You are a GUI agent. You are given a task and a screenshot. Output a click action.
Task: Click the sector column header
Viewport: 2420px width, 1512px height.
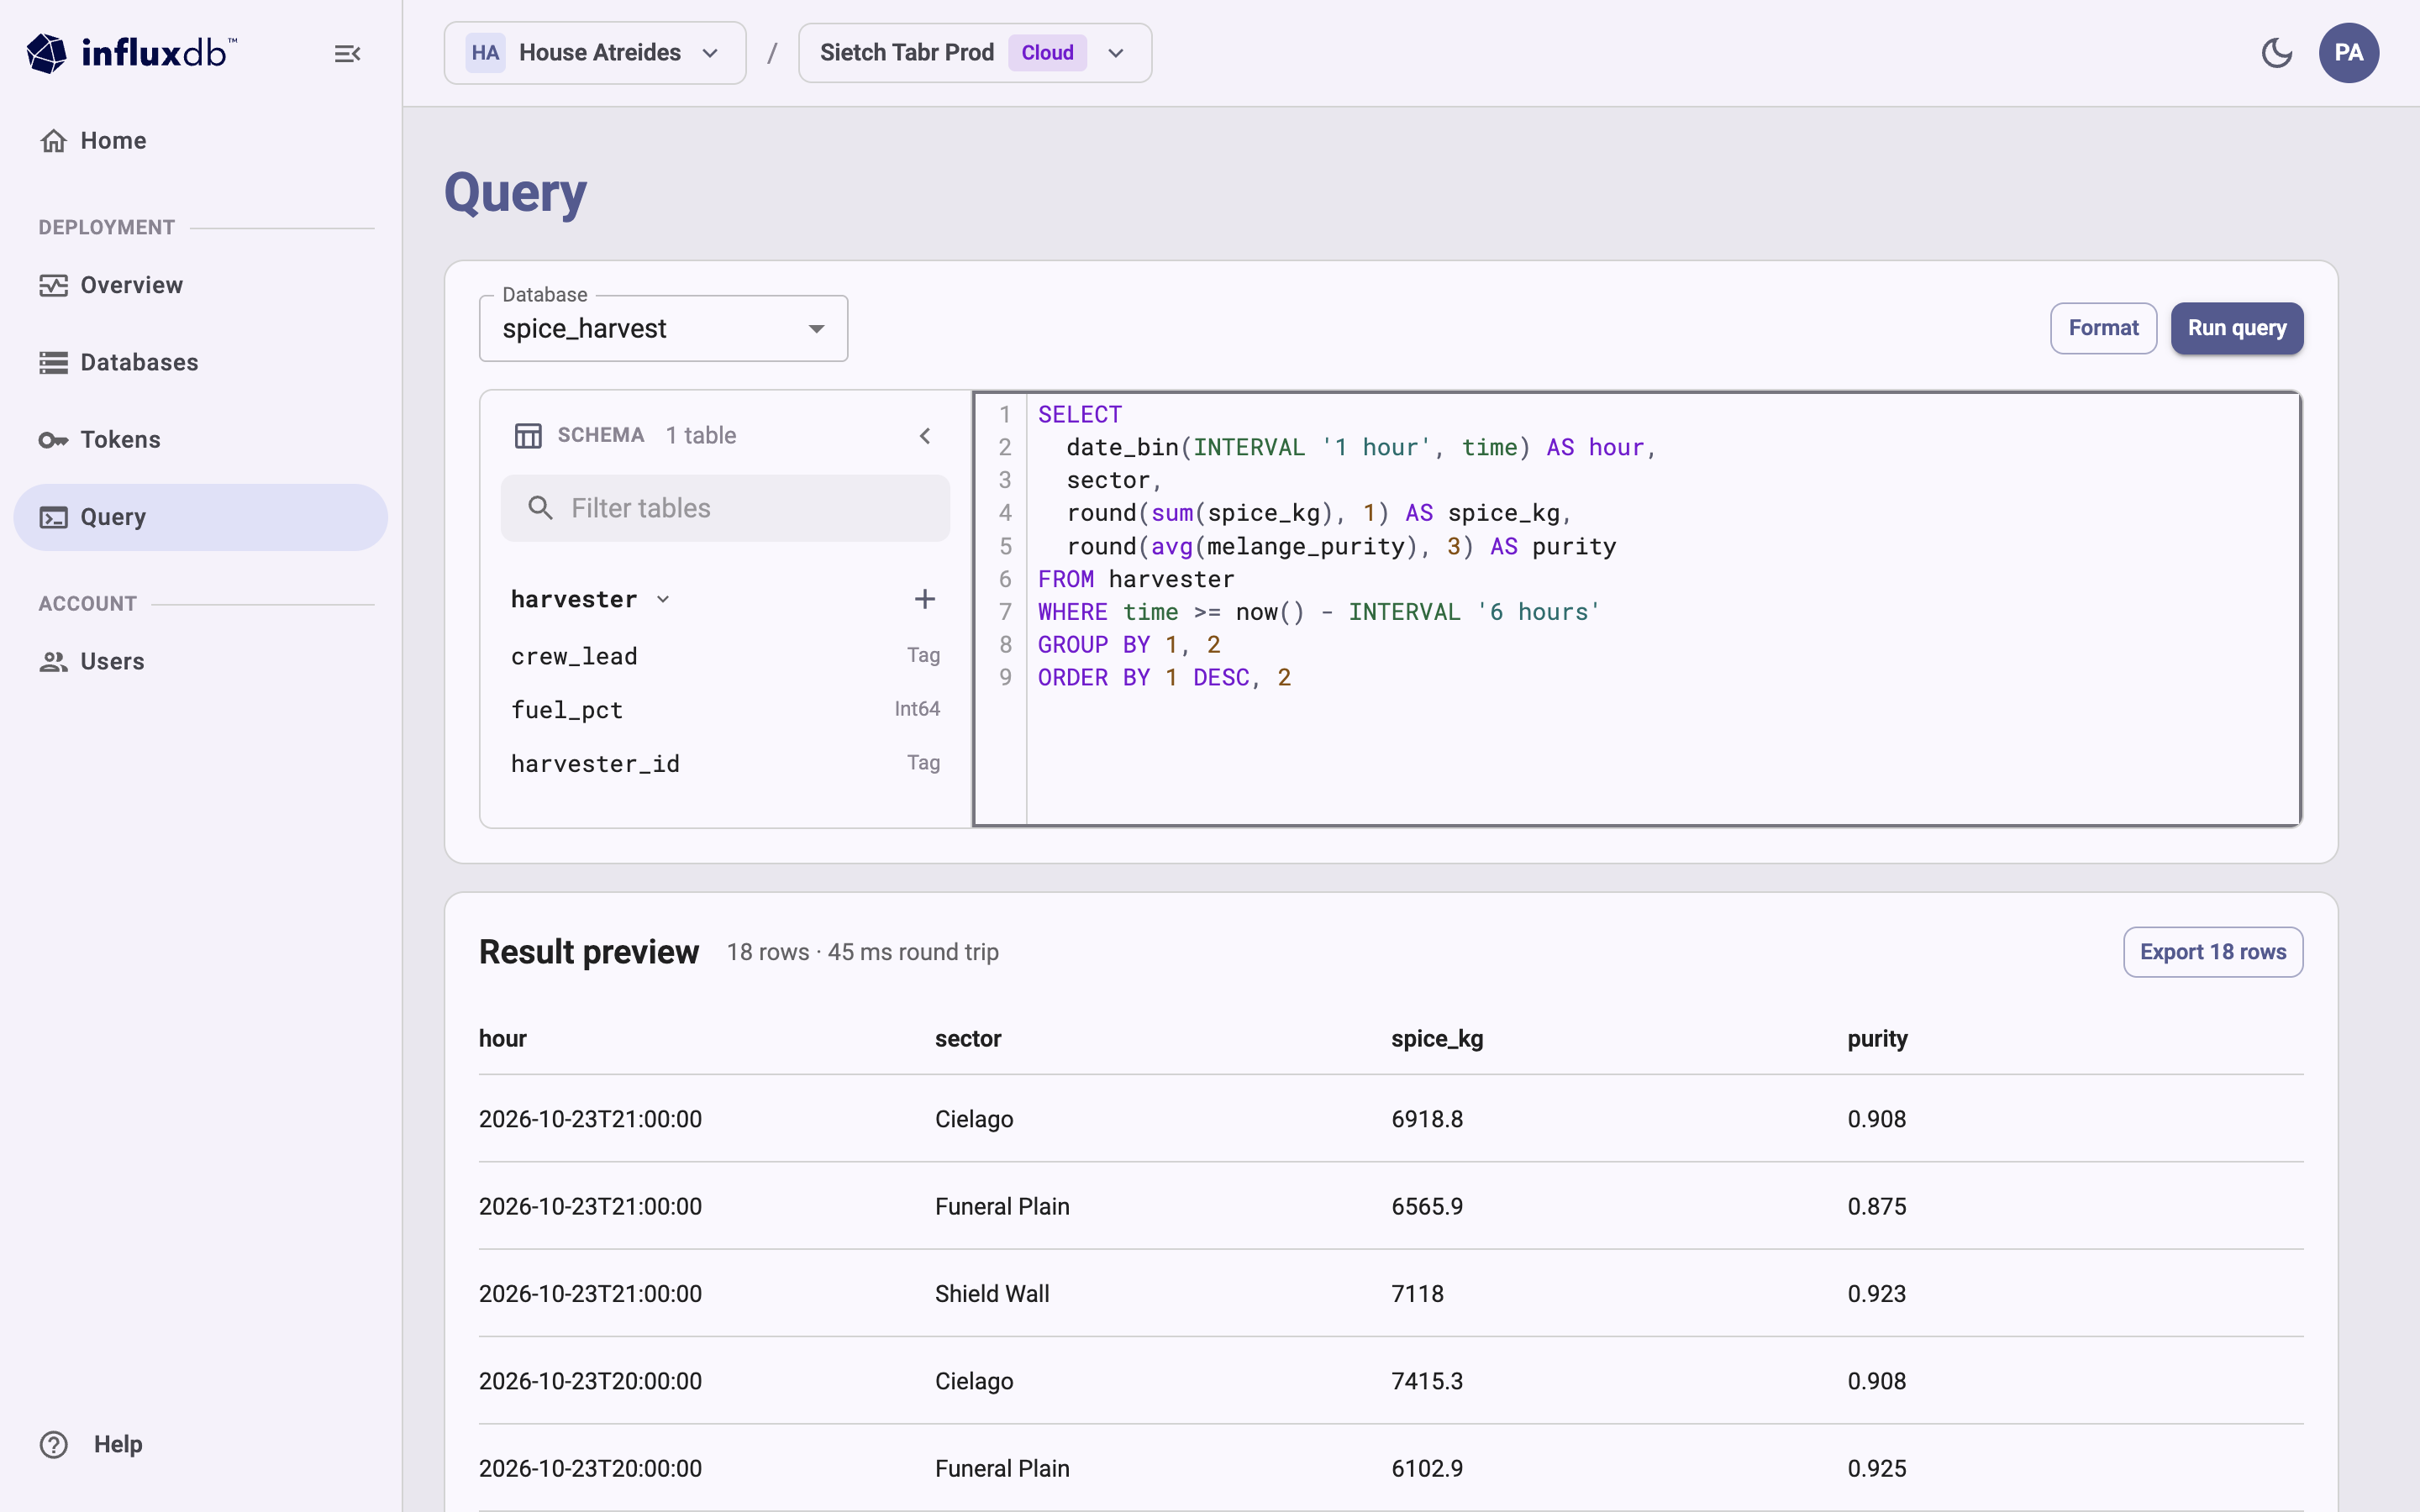(968, 1038)
